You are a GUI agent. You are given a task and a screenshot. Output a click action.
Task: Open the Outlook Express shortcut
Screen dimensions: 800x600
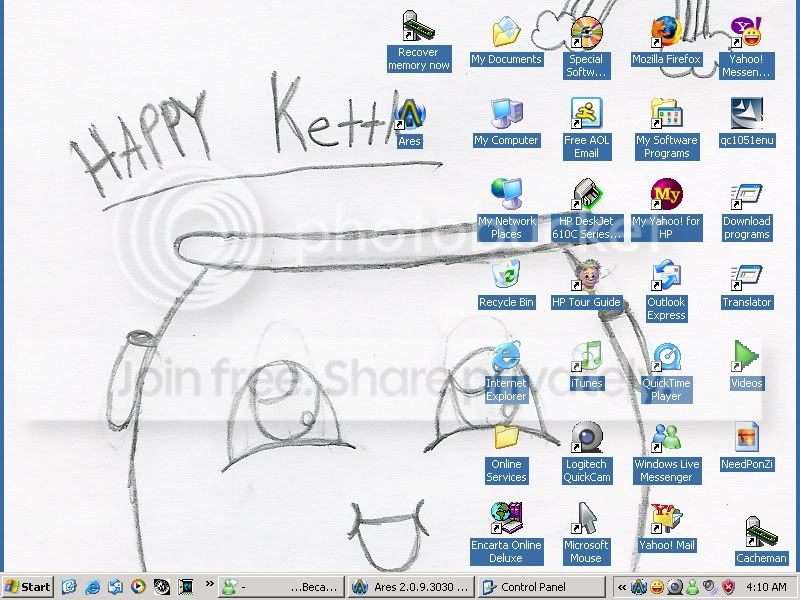coord(666,276)
